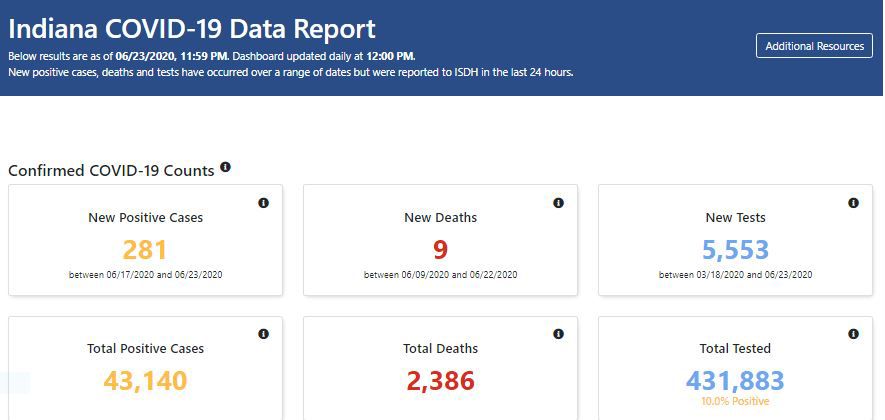Click the 10.0% Positive label
885x420 pixels.
coord(735,401)
